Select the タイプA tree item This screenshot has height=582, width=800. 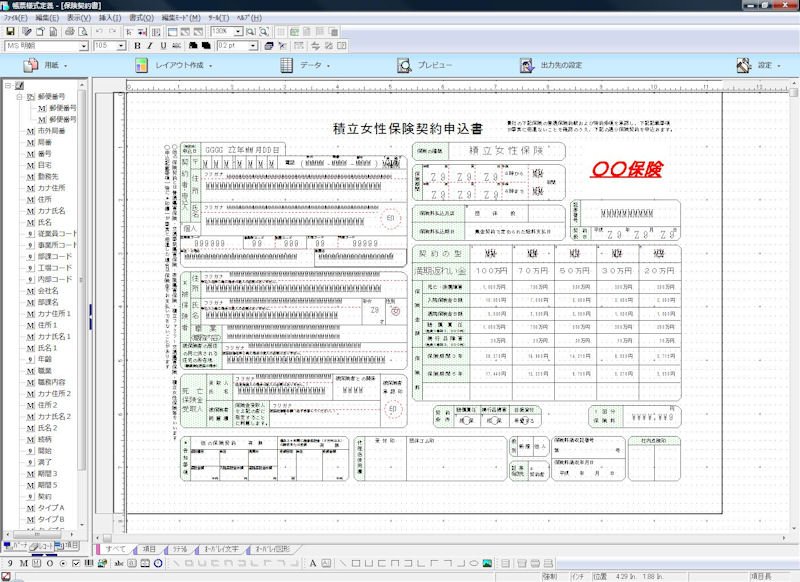[51, 508]
